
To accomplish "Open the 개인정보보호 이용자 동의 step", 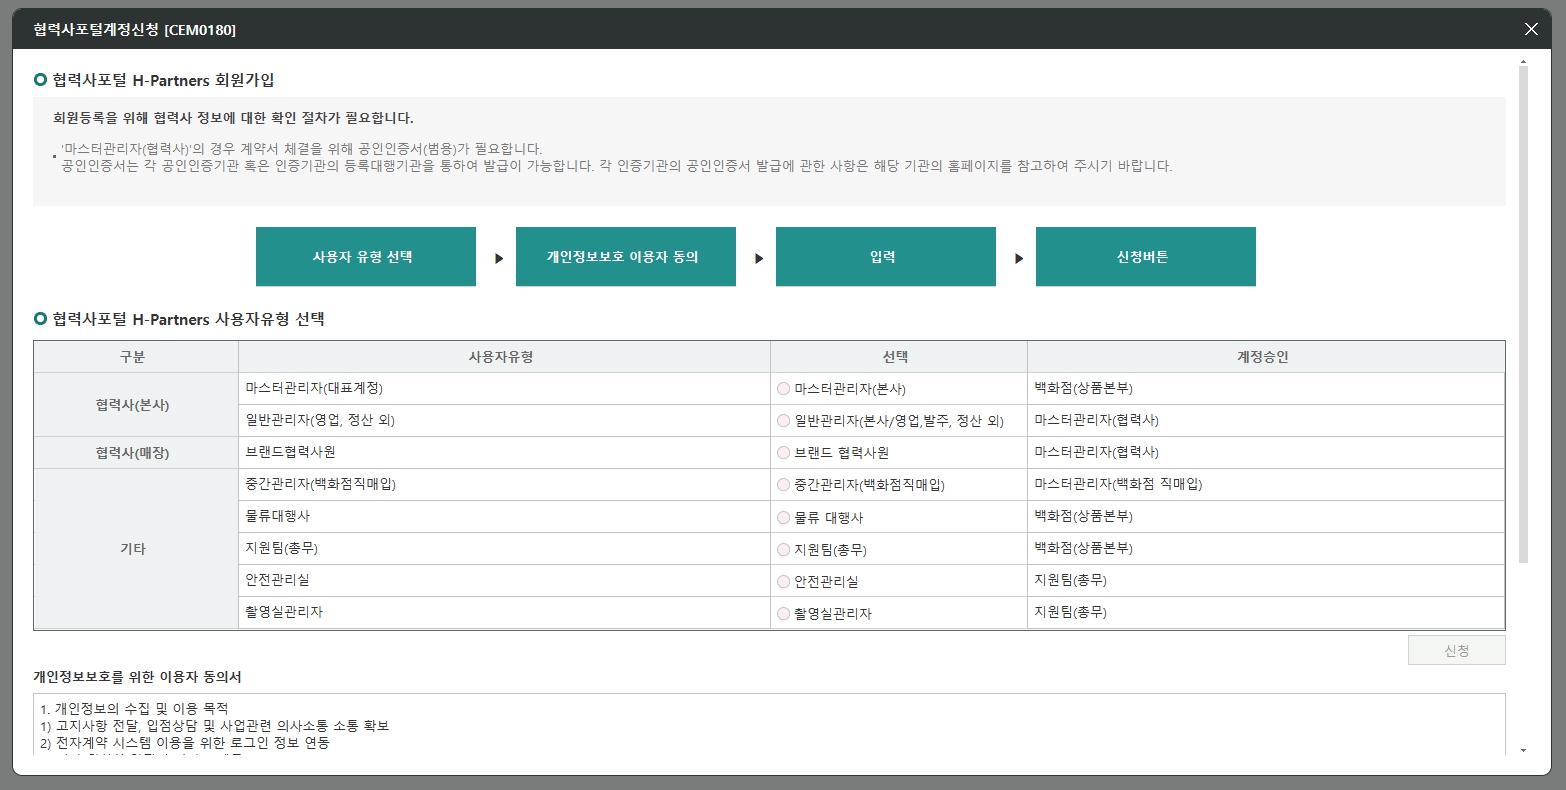I will (x=626, y=256).
